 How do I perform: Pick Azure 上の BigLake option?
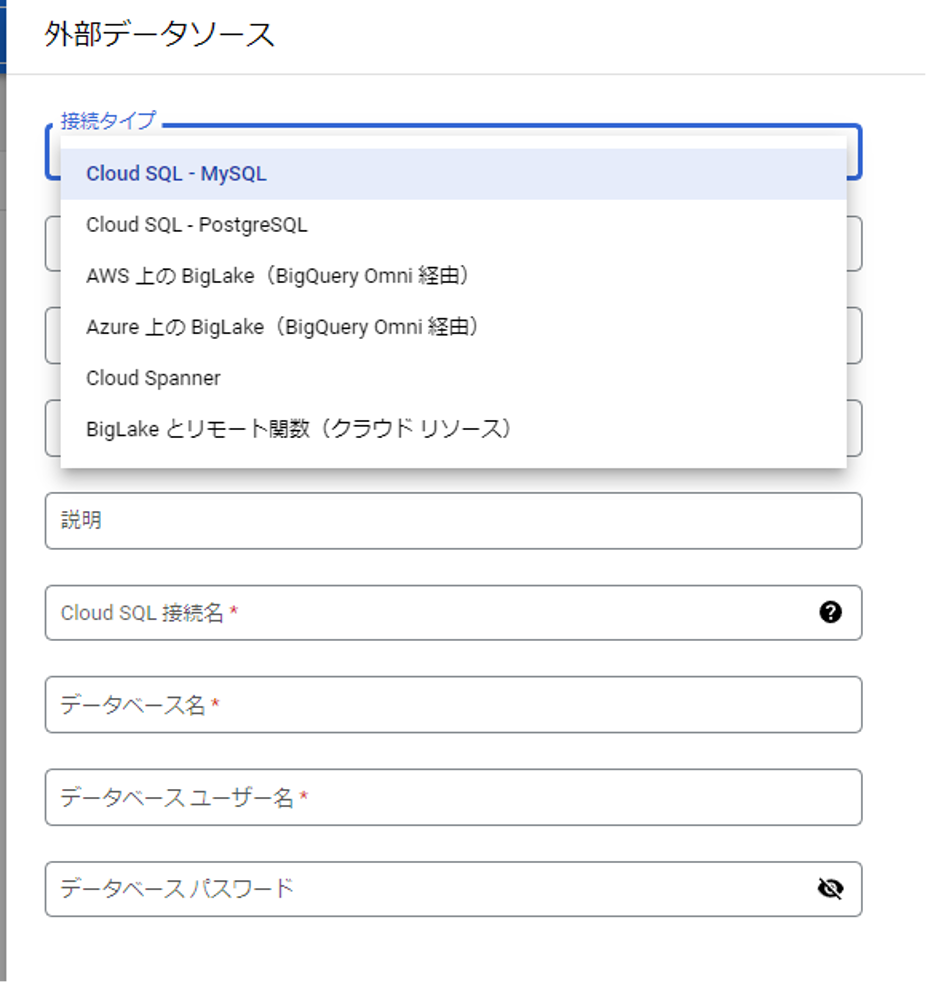click(x=453, y=327)
